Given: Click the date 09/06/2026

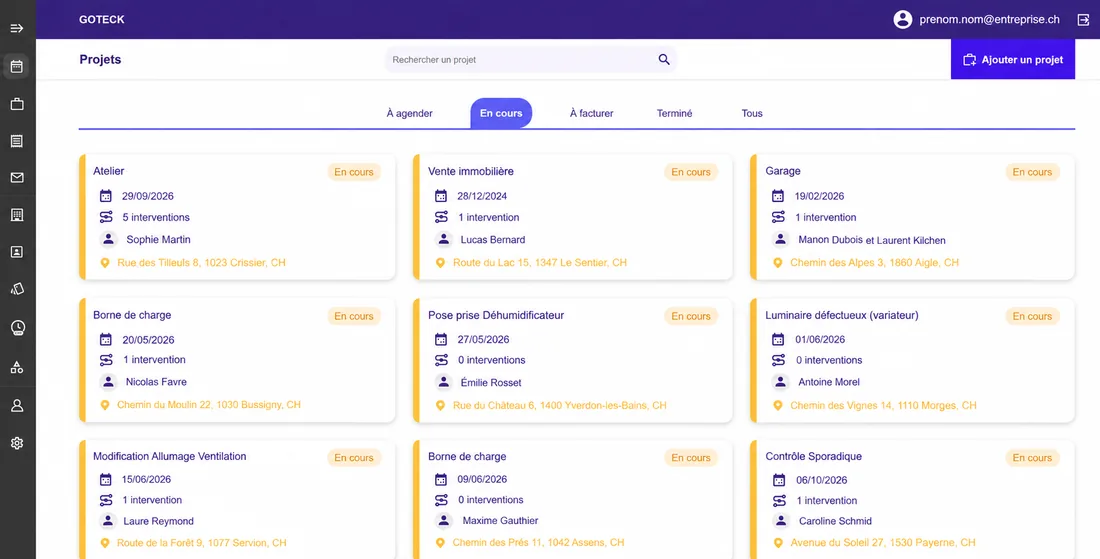Looking at the screenshot, I should (482, 480).
